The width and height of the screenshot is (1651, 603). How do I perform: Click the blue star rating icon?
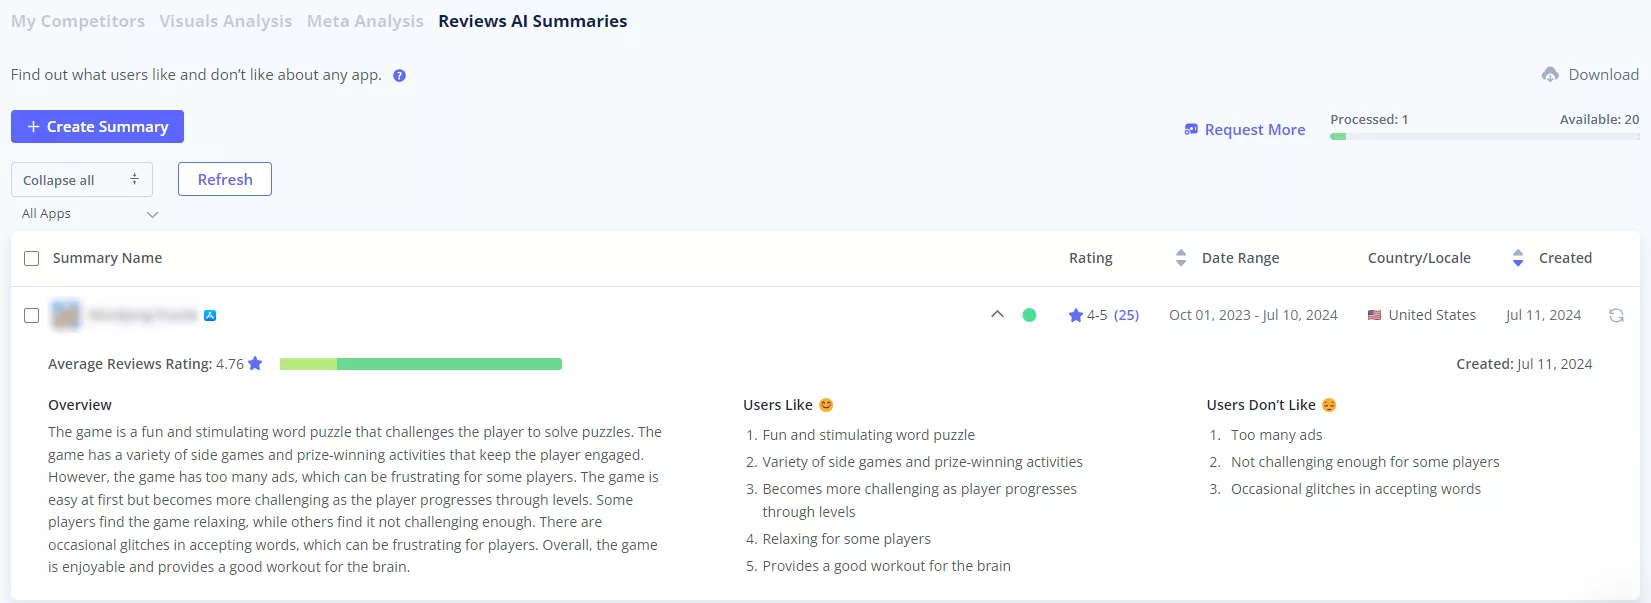(1076, 315)
